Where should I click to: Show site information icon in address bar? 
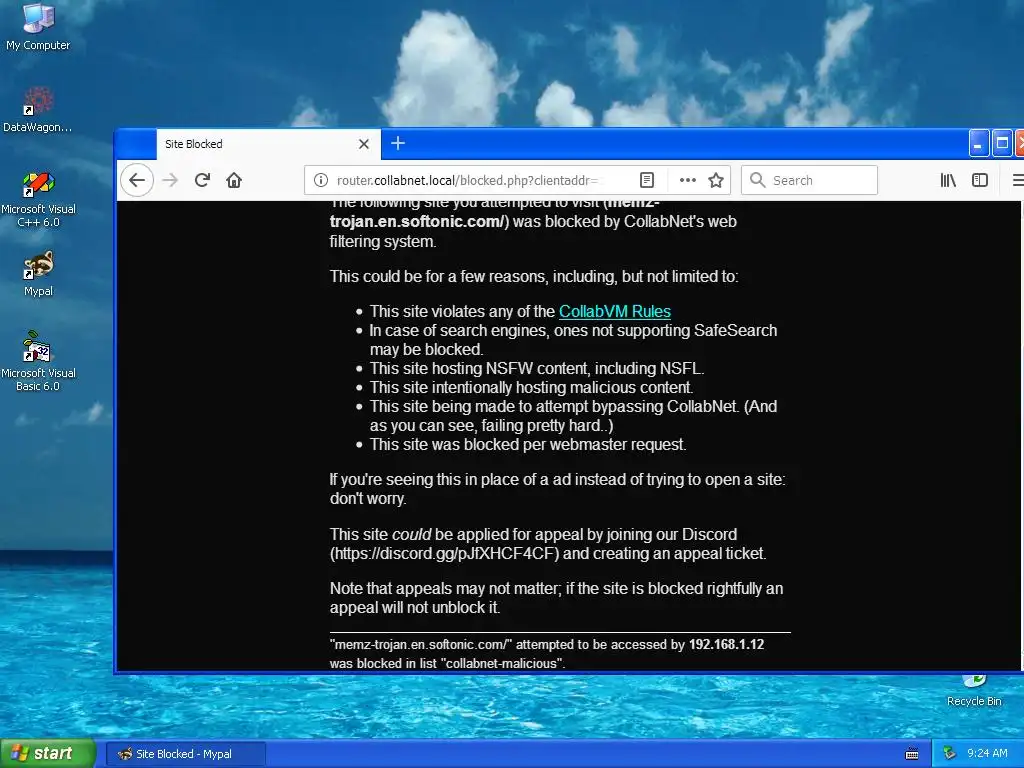coord(321,180)
